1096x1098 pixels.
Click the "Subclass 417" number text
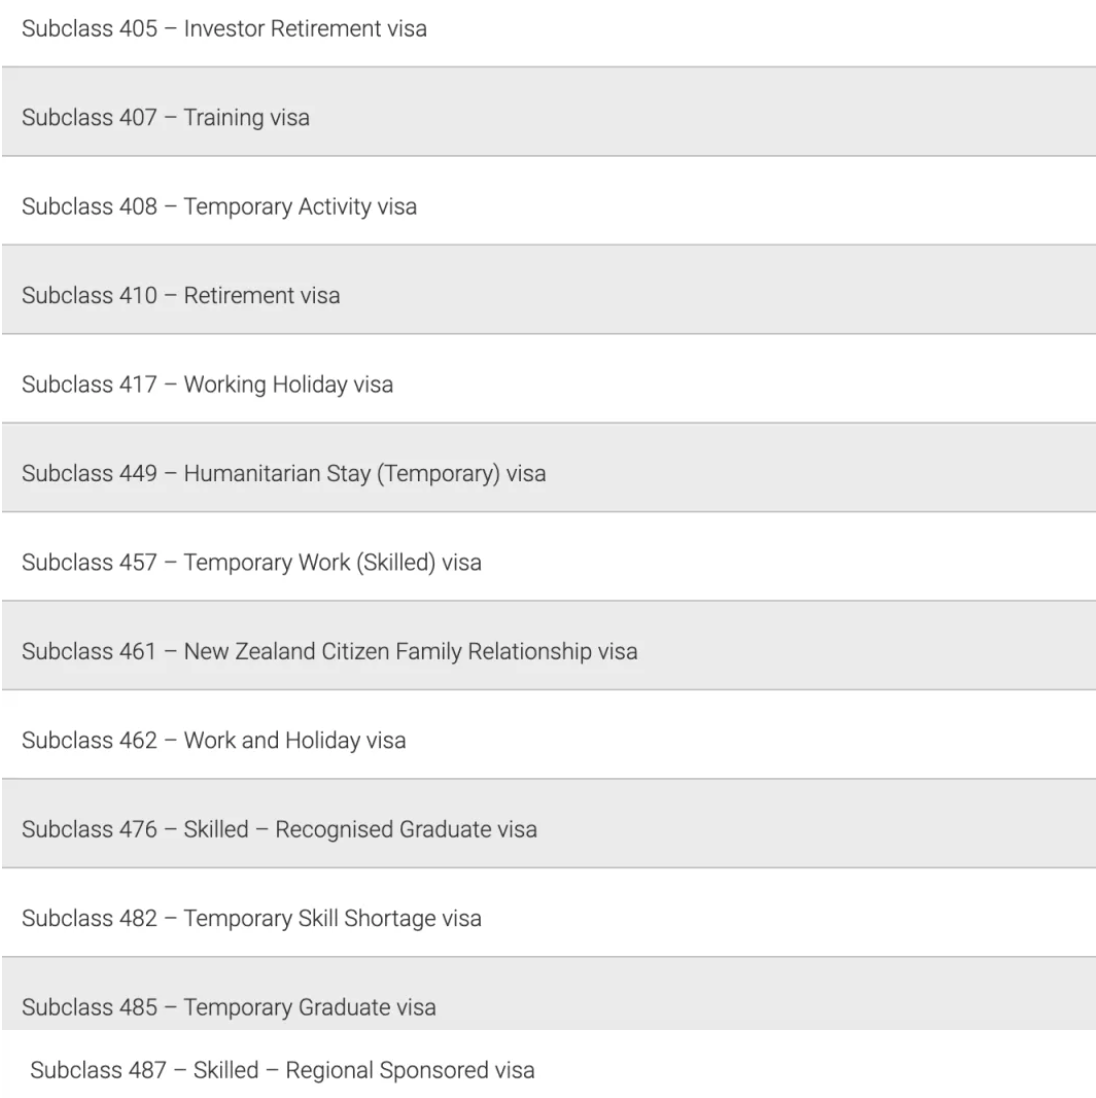[x=89, y=385]
